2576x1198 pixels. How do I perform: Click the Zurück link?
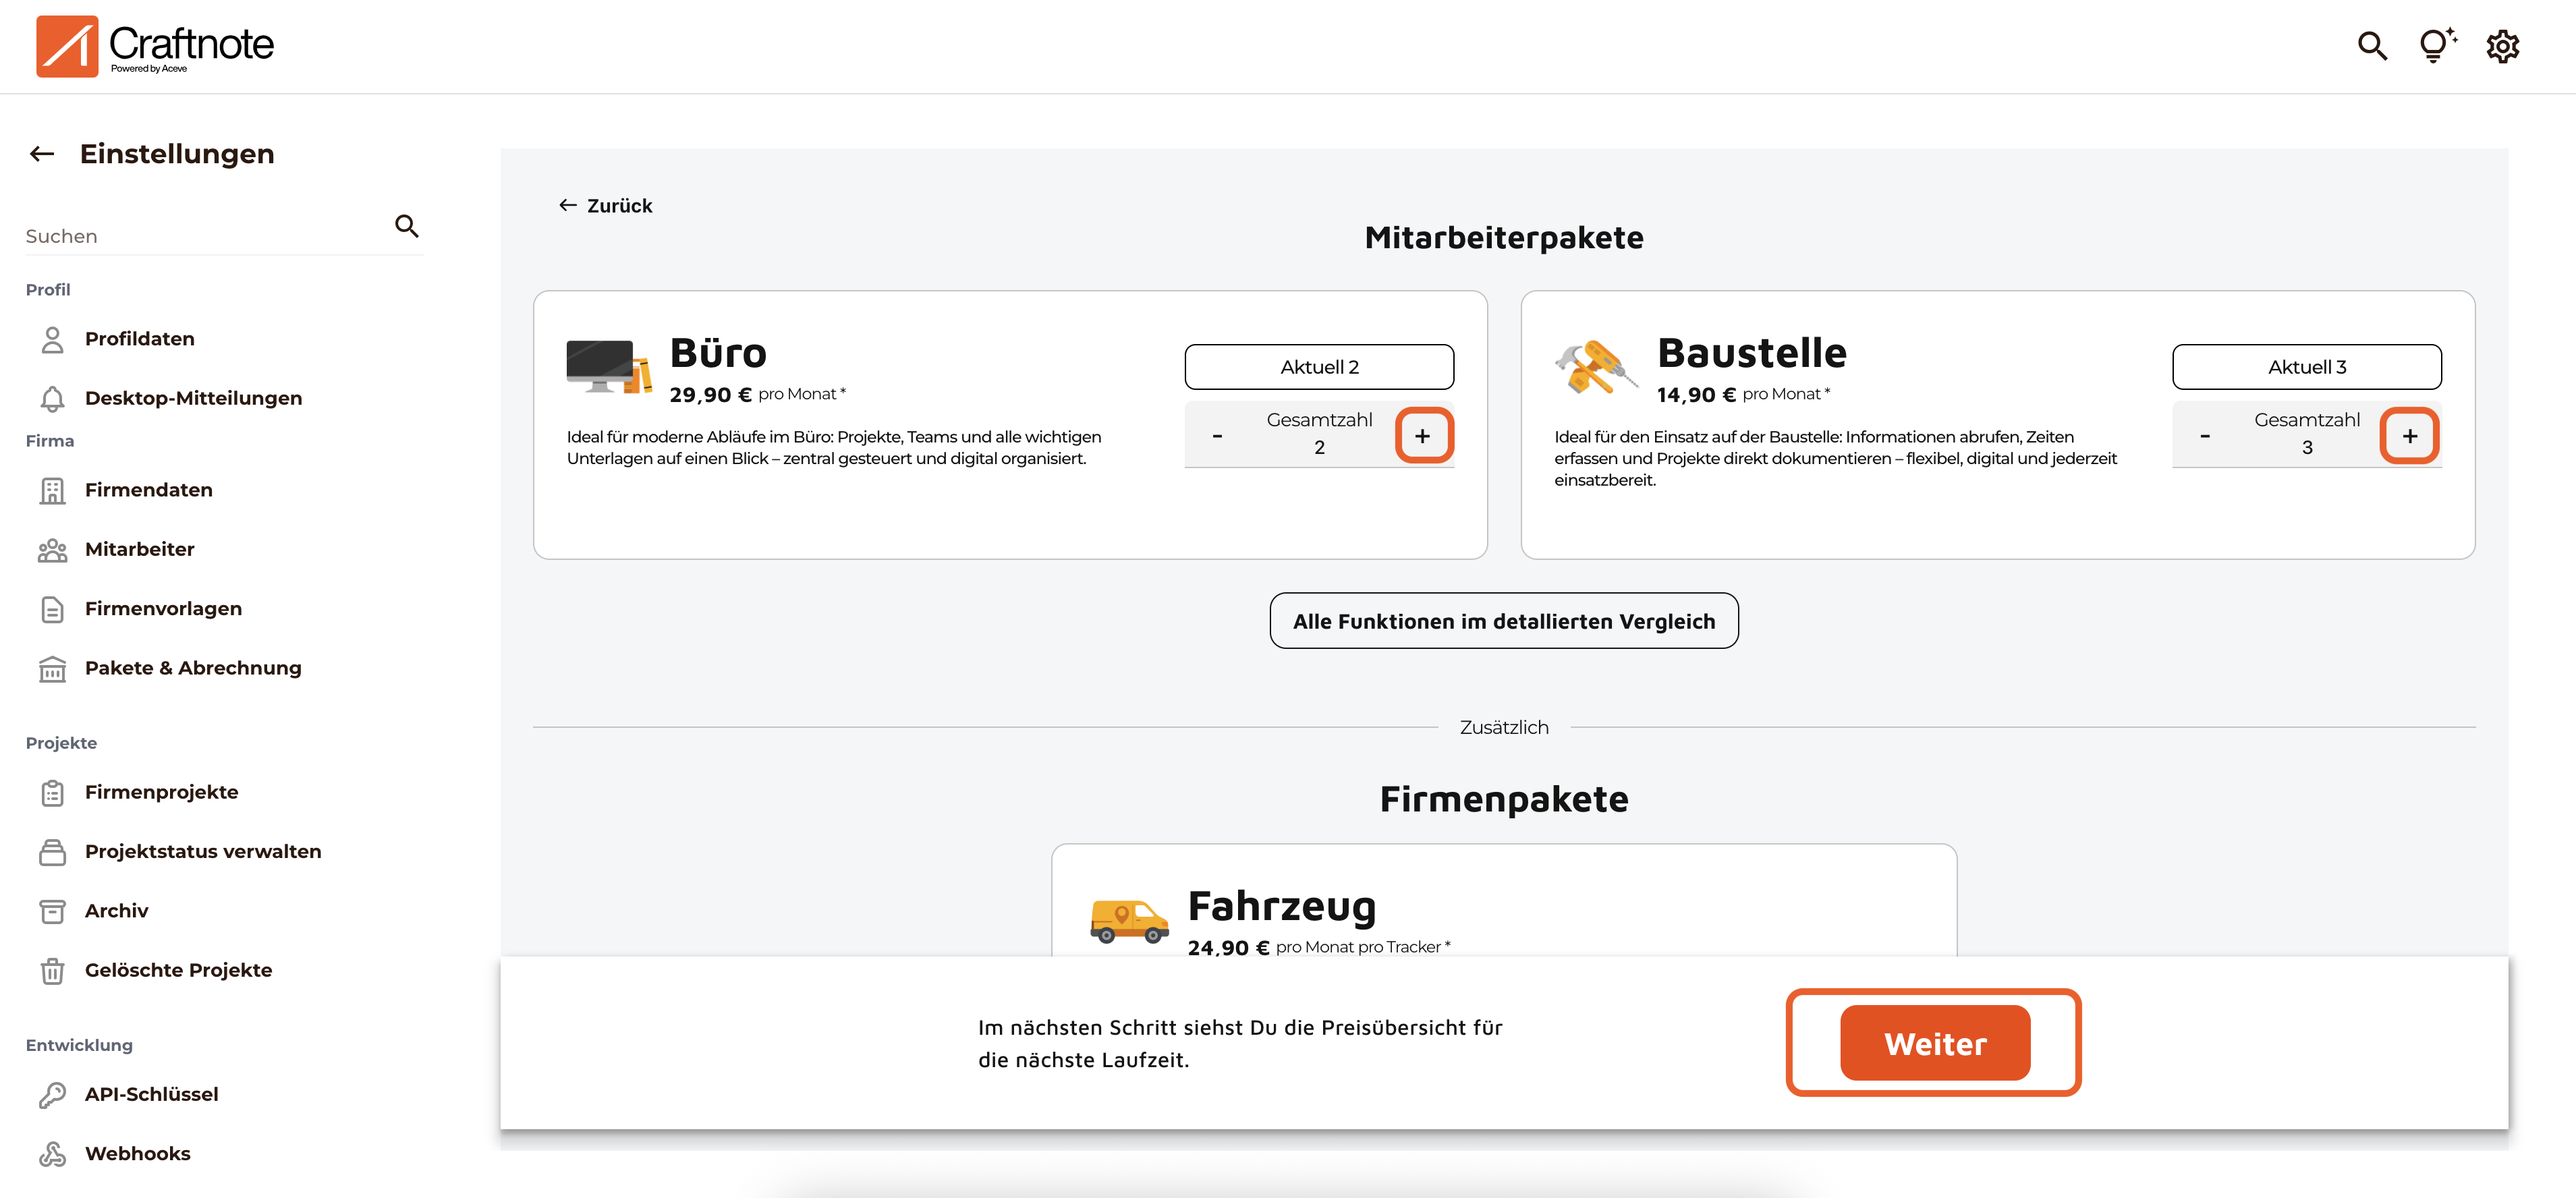point(605,206)
